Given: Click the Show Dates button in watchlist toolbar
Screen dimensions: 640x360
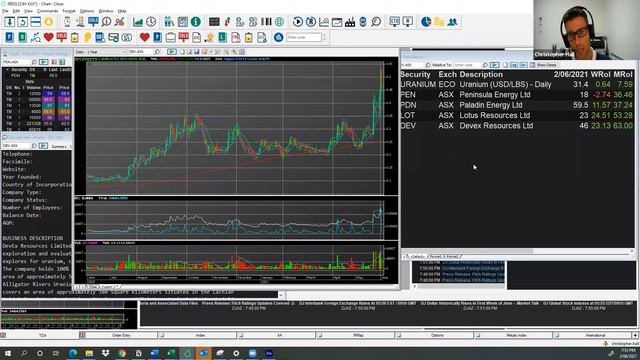Looking at the screenshot, I should coord(547,65).
